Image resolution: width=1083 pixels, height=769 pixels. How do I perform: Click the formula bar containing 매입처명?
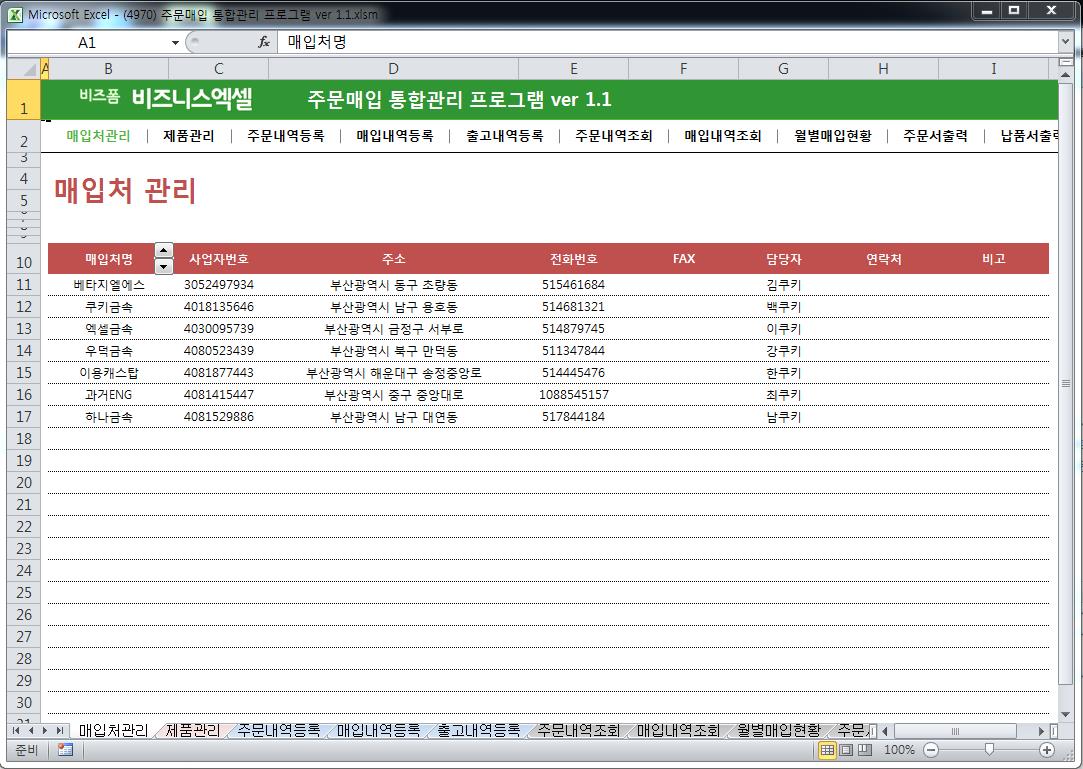667,42
